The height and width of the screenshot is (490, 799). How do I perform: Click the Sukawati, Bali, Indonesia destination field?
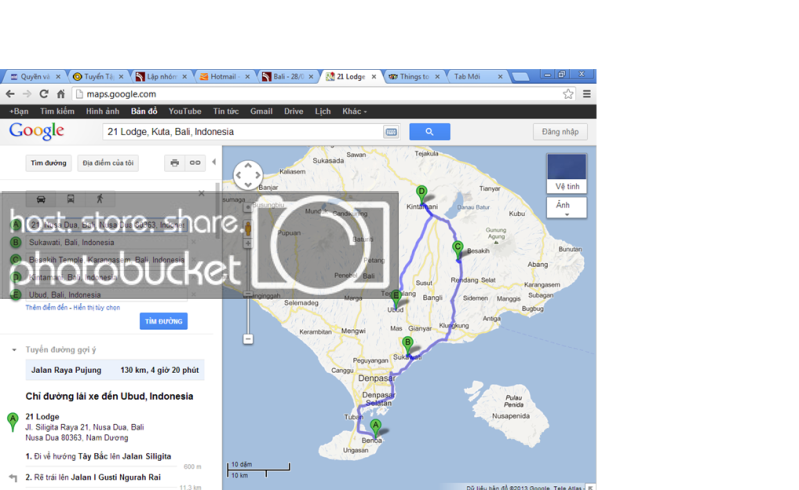tap(107, 242)
